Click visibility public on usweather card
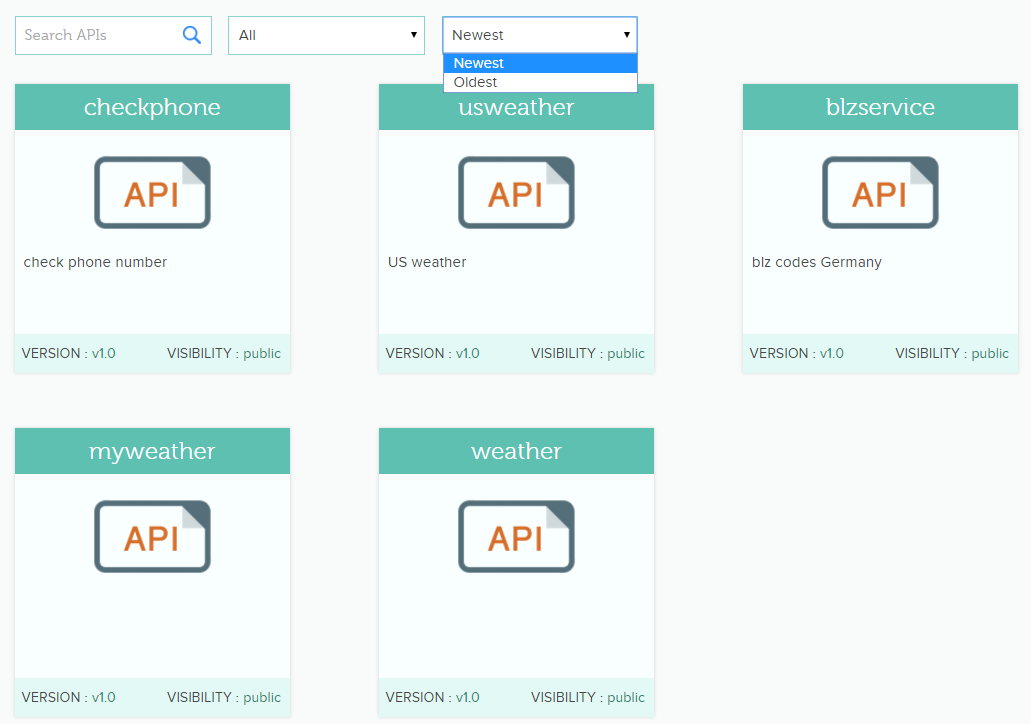 click(x=588, y=354)
